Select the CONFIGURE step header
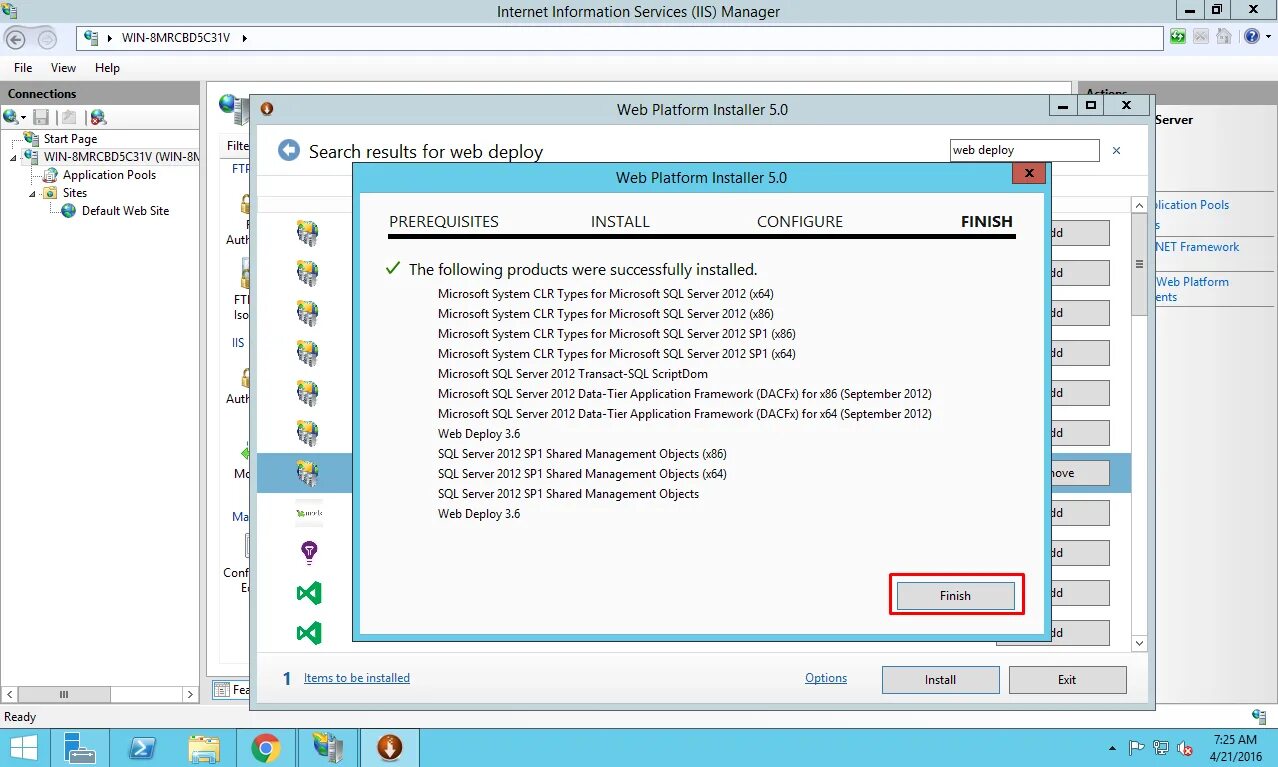Viewport: 1278px width, 767px height. [800, 222]
